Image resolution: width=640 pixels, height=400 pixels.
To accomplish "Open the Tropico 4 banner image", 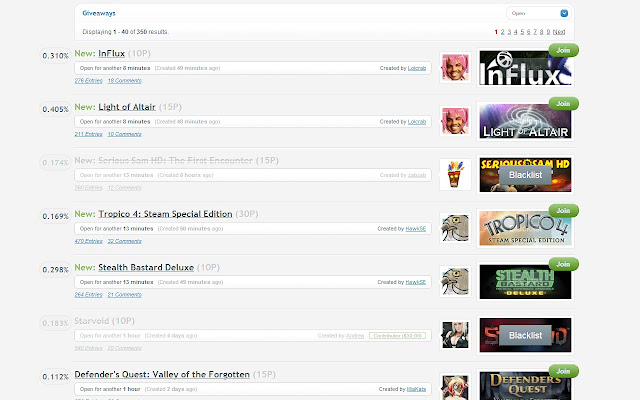I will click(525, 228).
